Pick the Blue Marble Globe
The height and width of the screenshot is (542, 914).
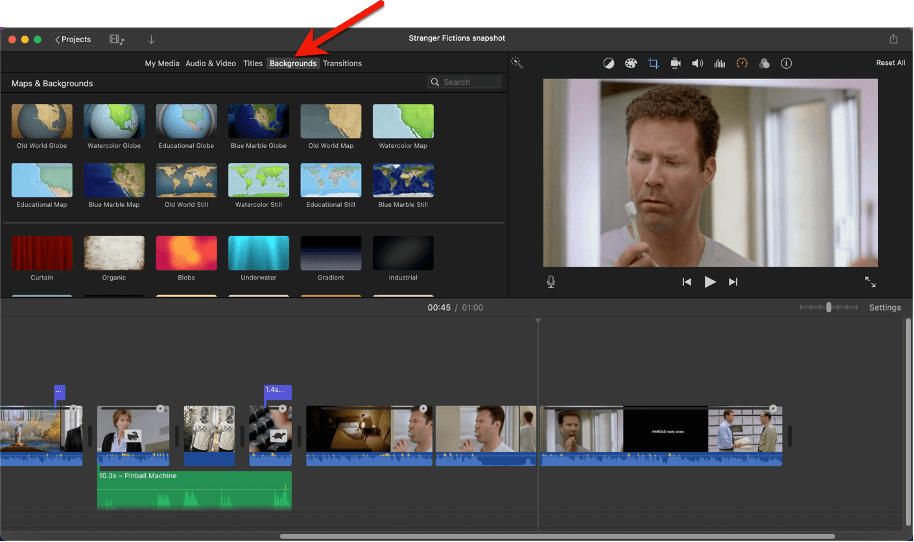coord(258,121)
